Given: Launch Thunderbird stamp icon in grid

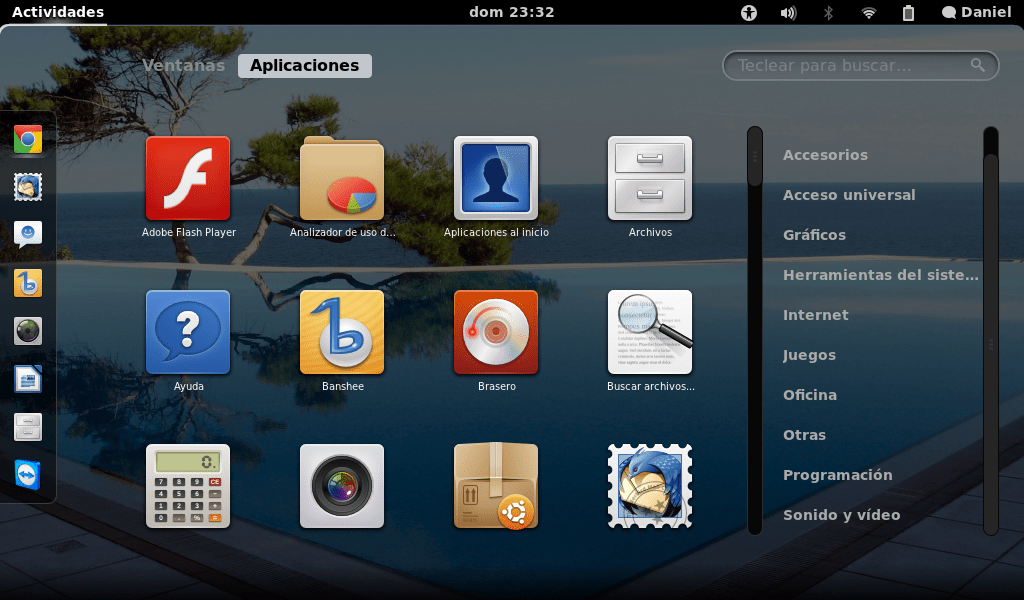Looking at the screenshot, I should click(x=650, y=486).
